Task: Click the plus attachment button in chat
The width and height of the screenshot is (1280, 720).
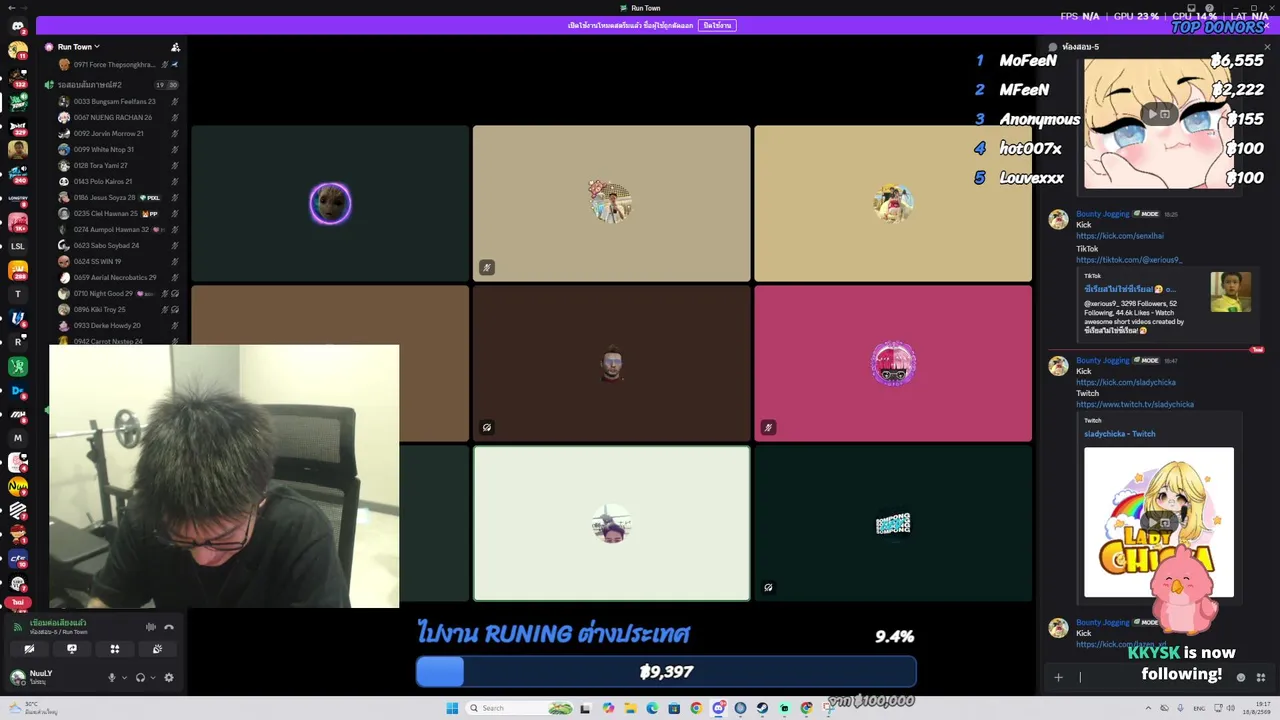Action: [x=1058, y=677]
